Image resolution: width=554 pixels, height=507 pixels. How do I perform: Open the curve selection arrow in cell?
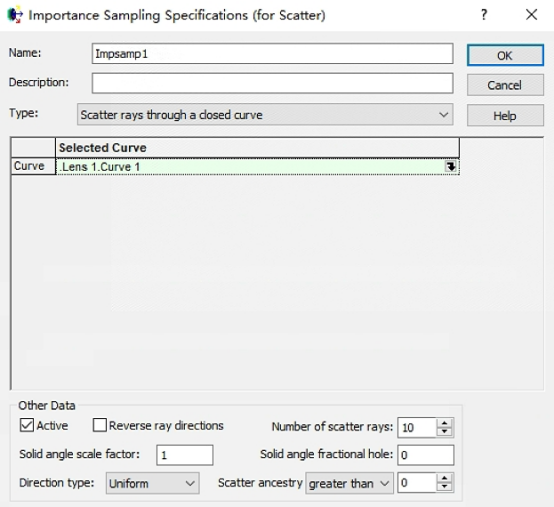click(451, 166)
